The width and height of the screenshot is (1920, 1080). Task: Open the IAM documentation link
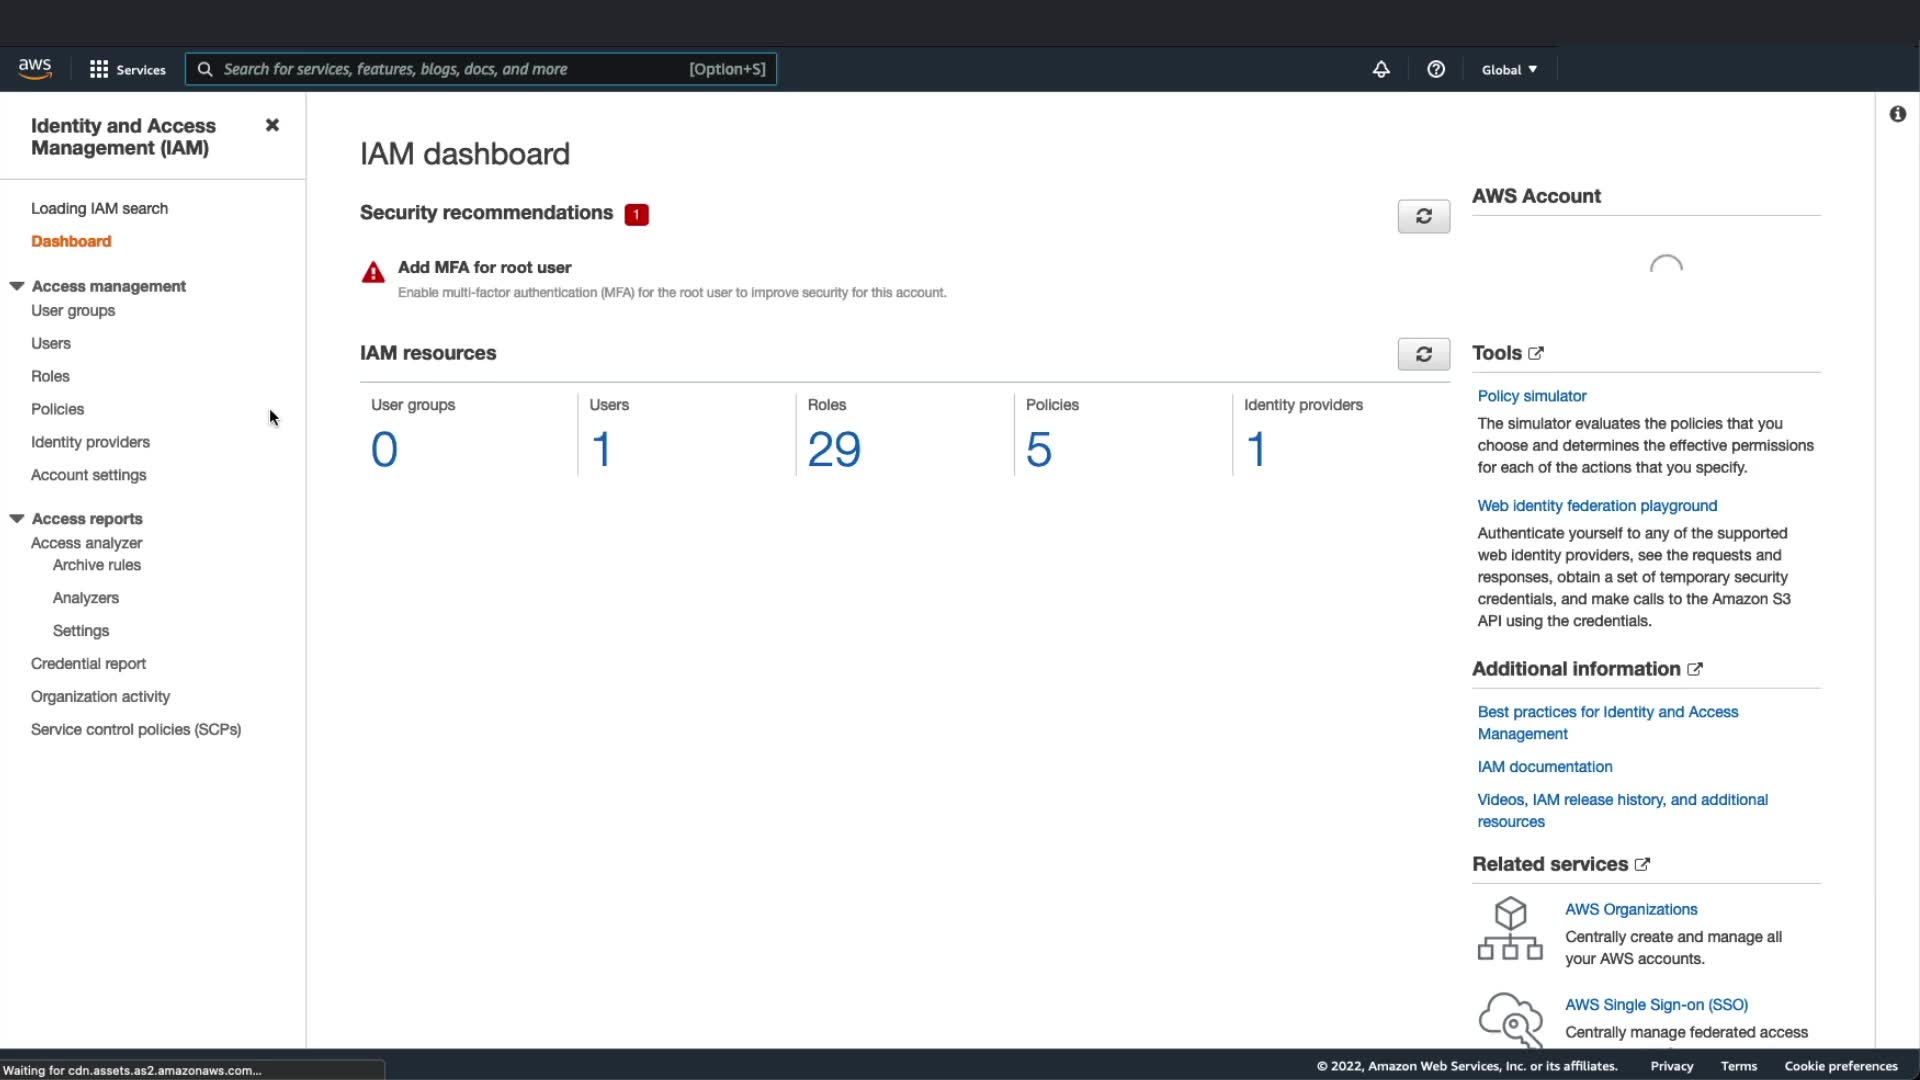coord(1544,767)
